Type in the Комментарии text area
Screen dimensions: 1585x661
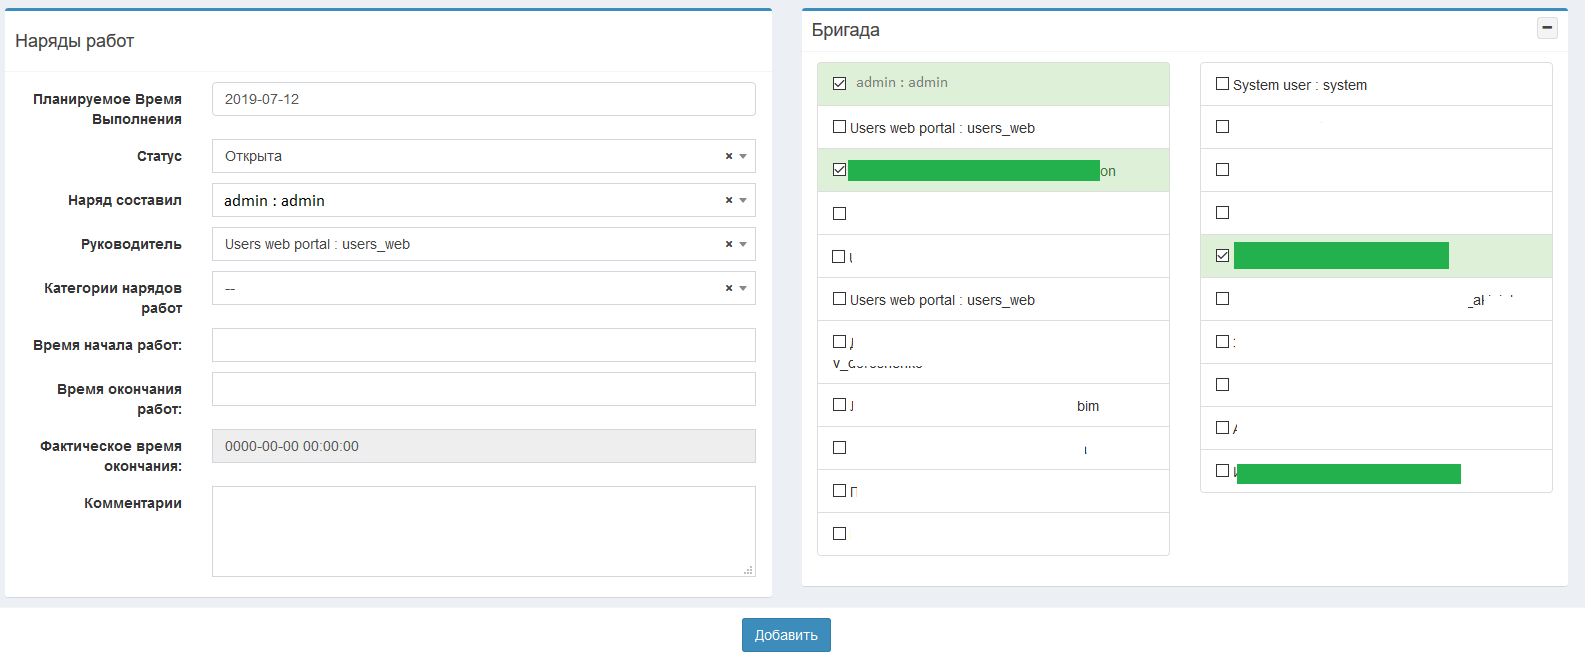pyautogui.click(x=483, y=531)
